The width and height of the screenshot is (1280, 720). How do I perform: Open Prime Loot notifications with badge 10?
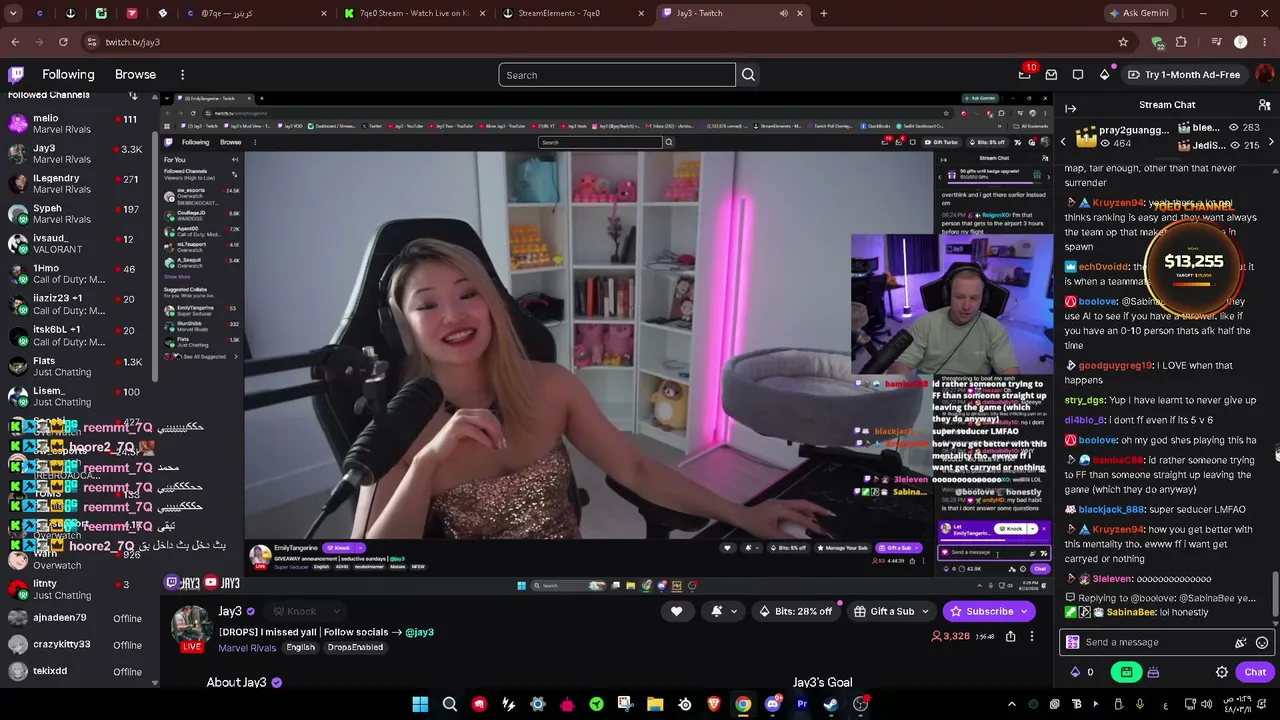click(1025, 74)
